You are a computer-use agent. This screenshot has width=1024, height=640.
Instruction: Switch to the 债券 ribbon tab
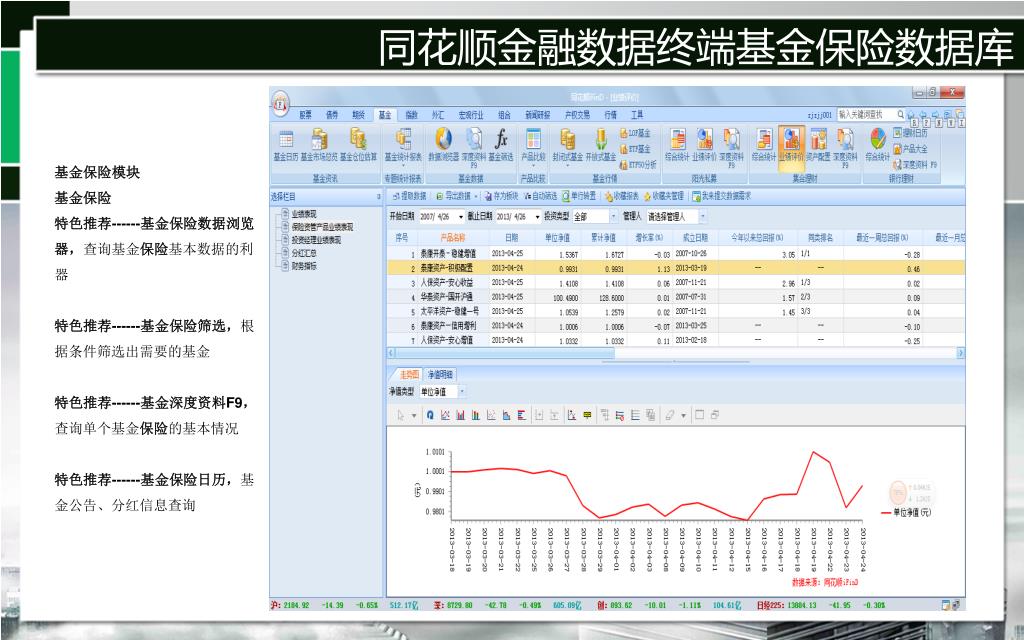(x=332, y=115)
